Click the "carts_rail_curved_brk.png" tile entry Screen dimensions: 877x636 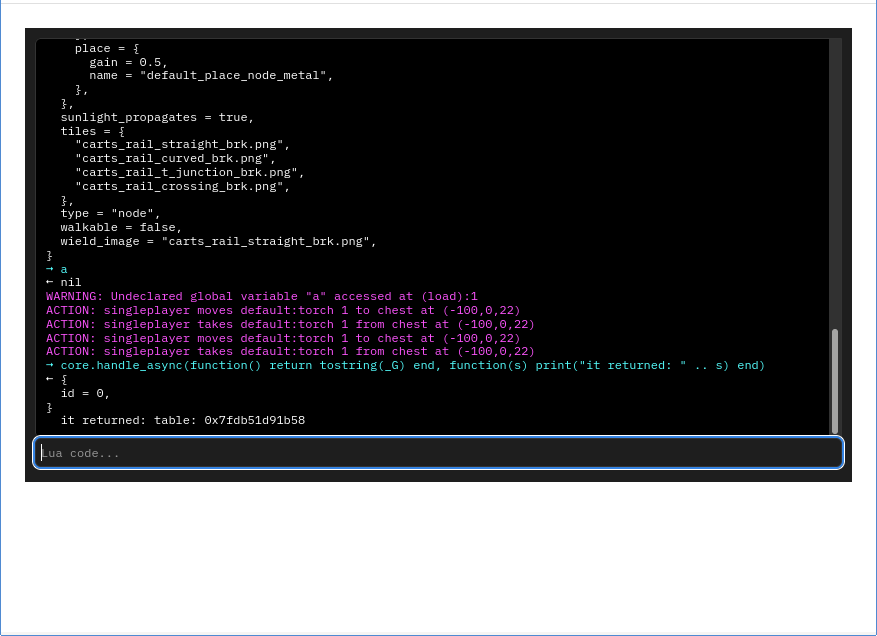click(x=175, y=159)
